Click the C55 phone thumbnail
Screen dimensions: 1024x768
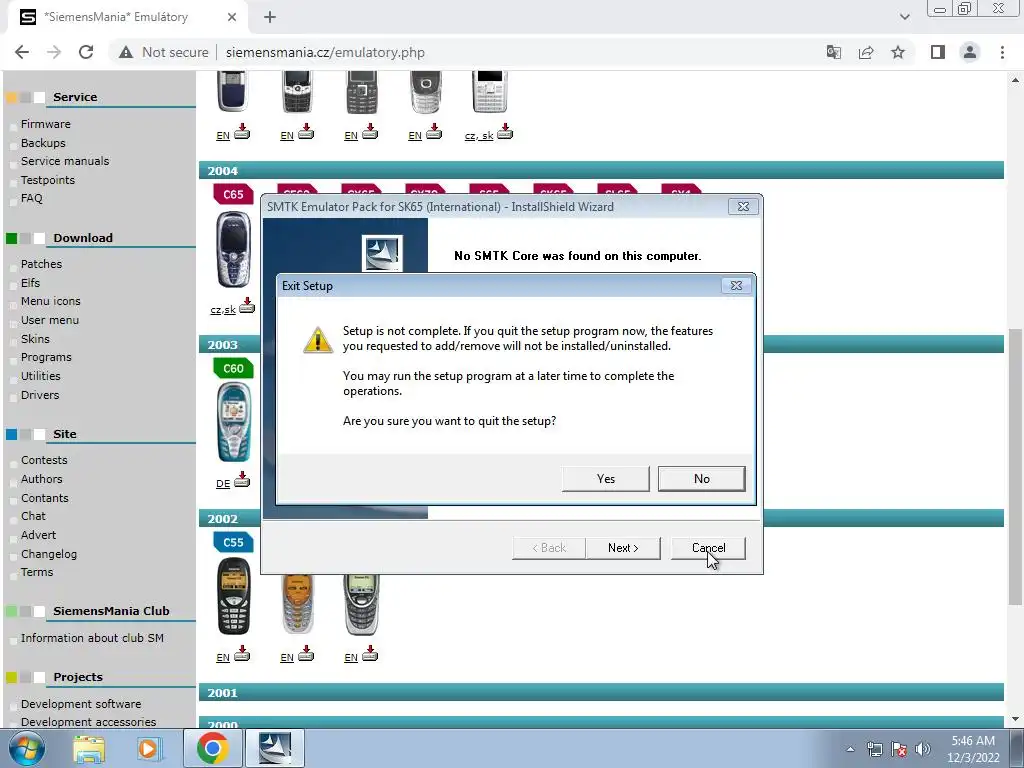tap(233, 596)
